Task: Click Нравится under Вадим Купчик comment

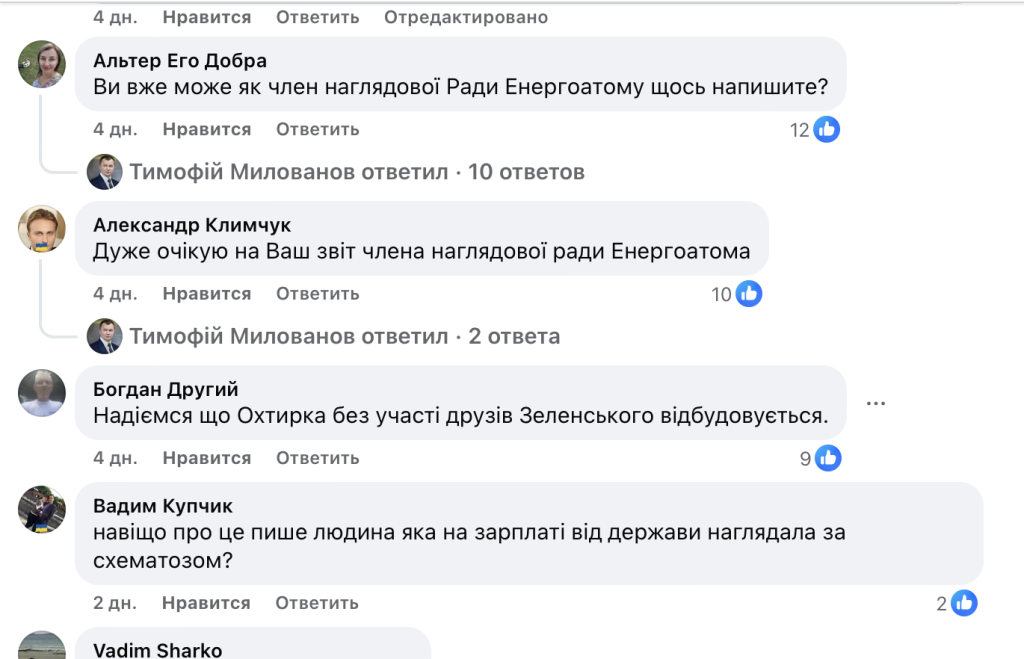Action: click(x=207, y=603)
